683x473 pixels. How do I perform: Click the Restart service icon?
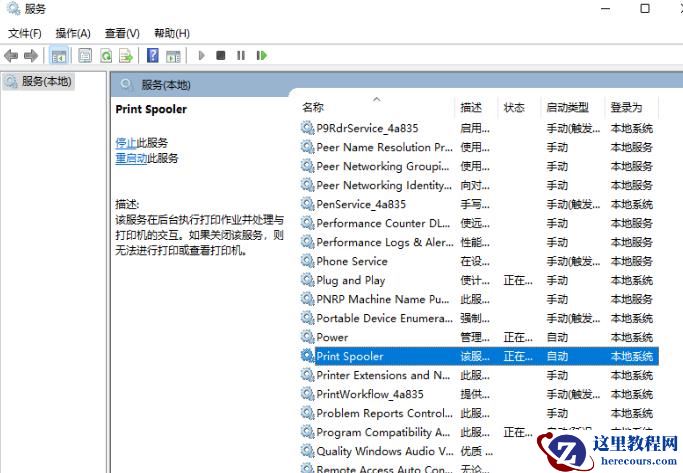(261, 55)
